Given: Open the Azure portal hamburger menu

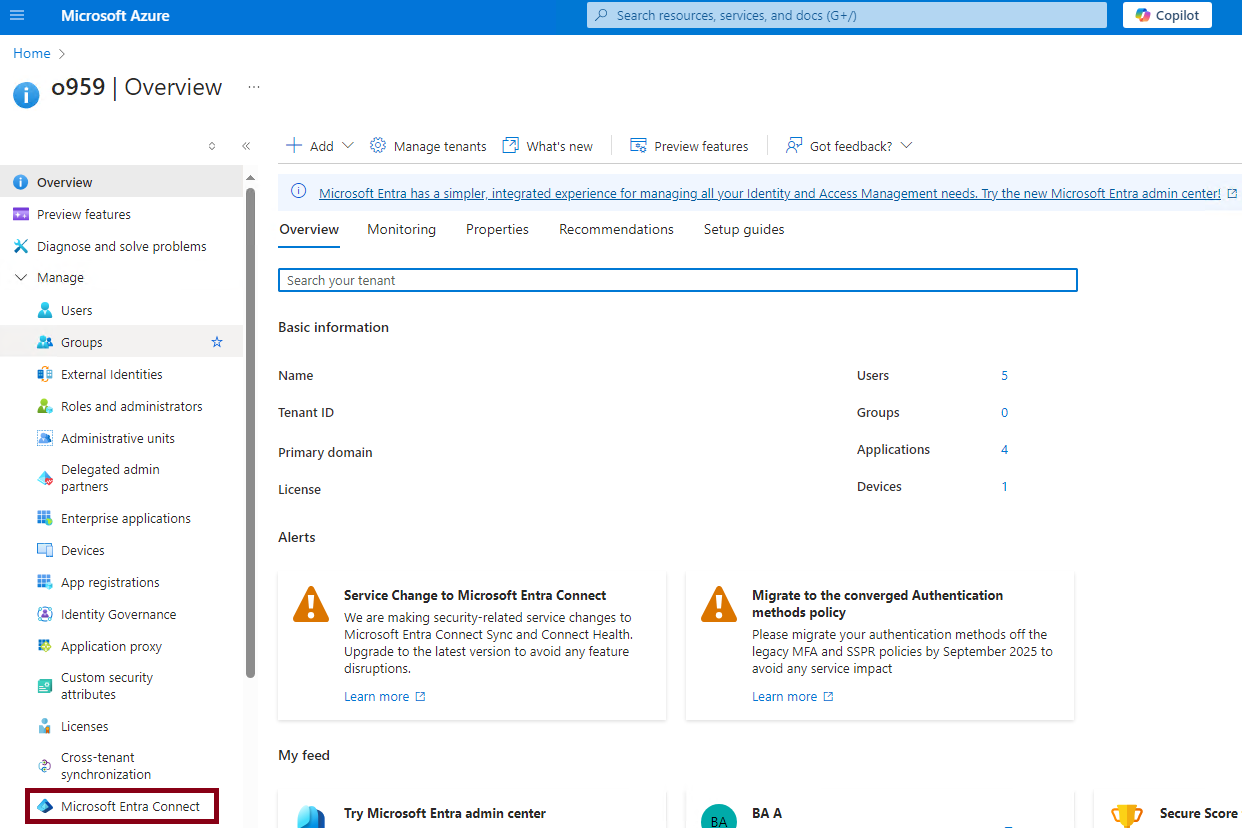Looking at the screenshot, I should click(x=17, y=15).
